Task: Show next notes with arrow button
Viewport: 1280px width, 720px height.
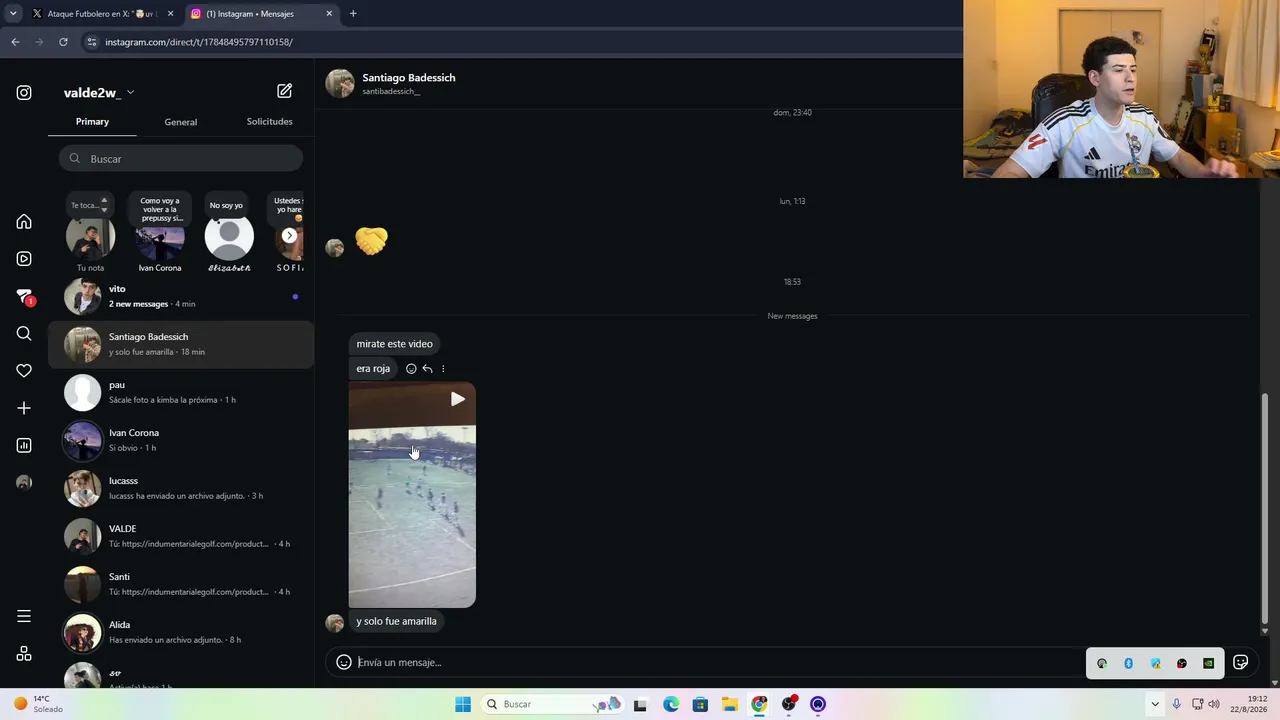Action: pyautogui.click(x=289, y=236)
